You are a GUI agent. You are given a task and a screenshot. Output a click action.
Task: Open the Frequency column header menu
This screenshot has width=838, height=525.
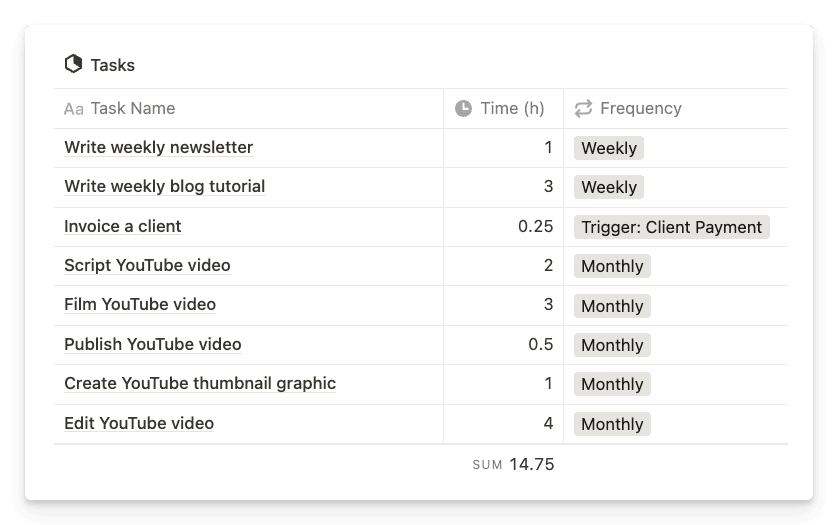pos(676,109)
